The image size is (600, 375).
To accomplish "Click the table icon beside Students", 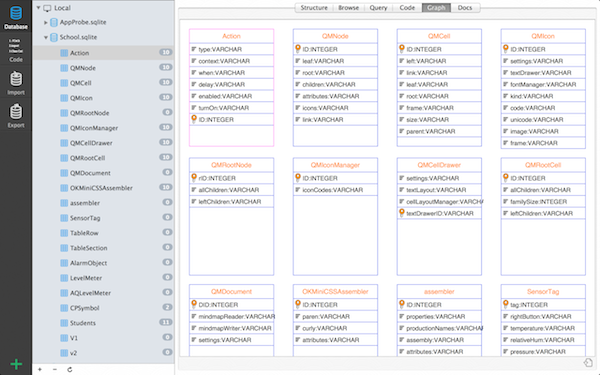I will click(64, 323).
